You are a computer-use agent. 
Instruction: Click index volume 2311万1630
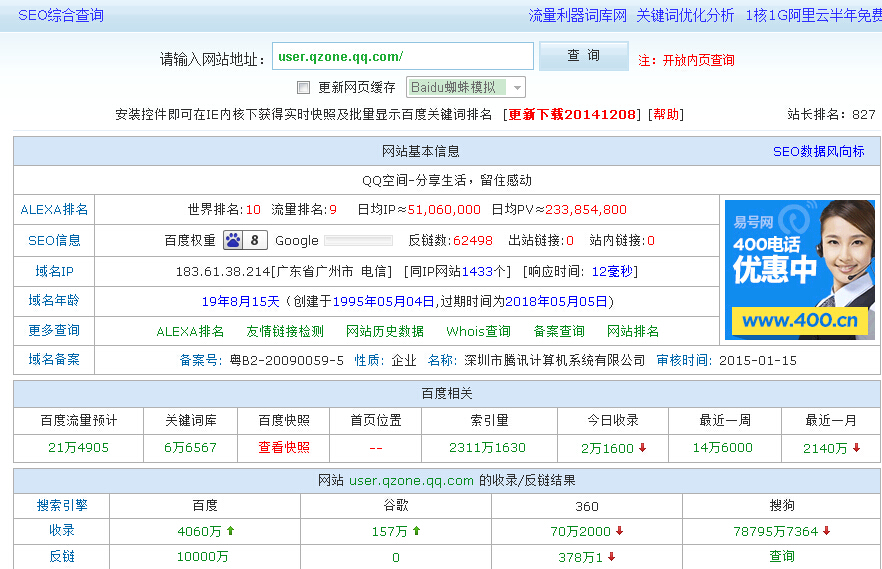click(x=487, y=448)
